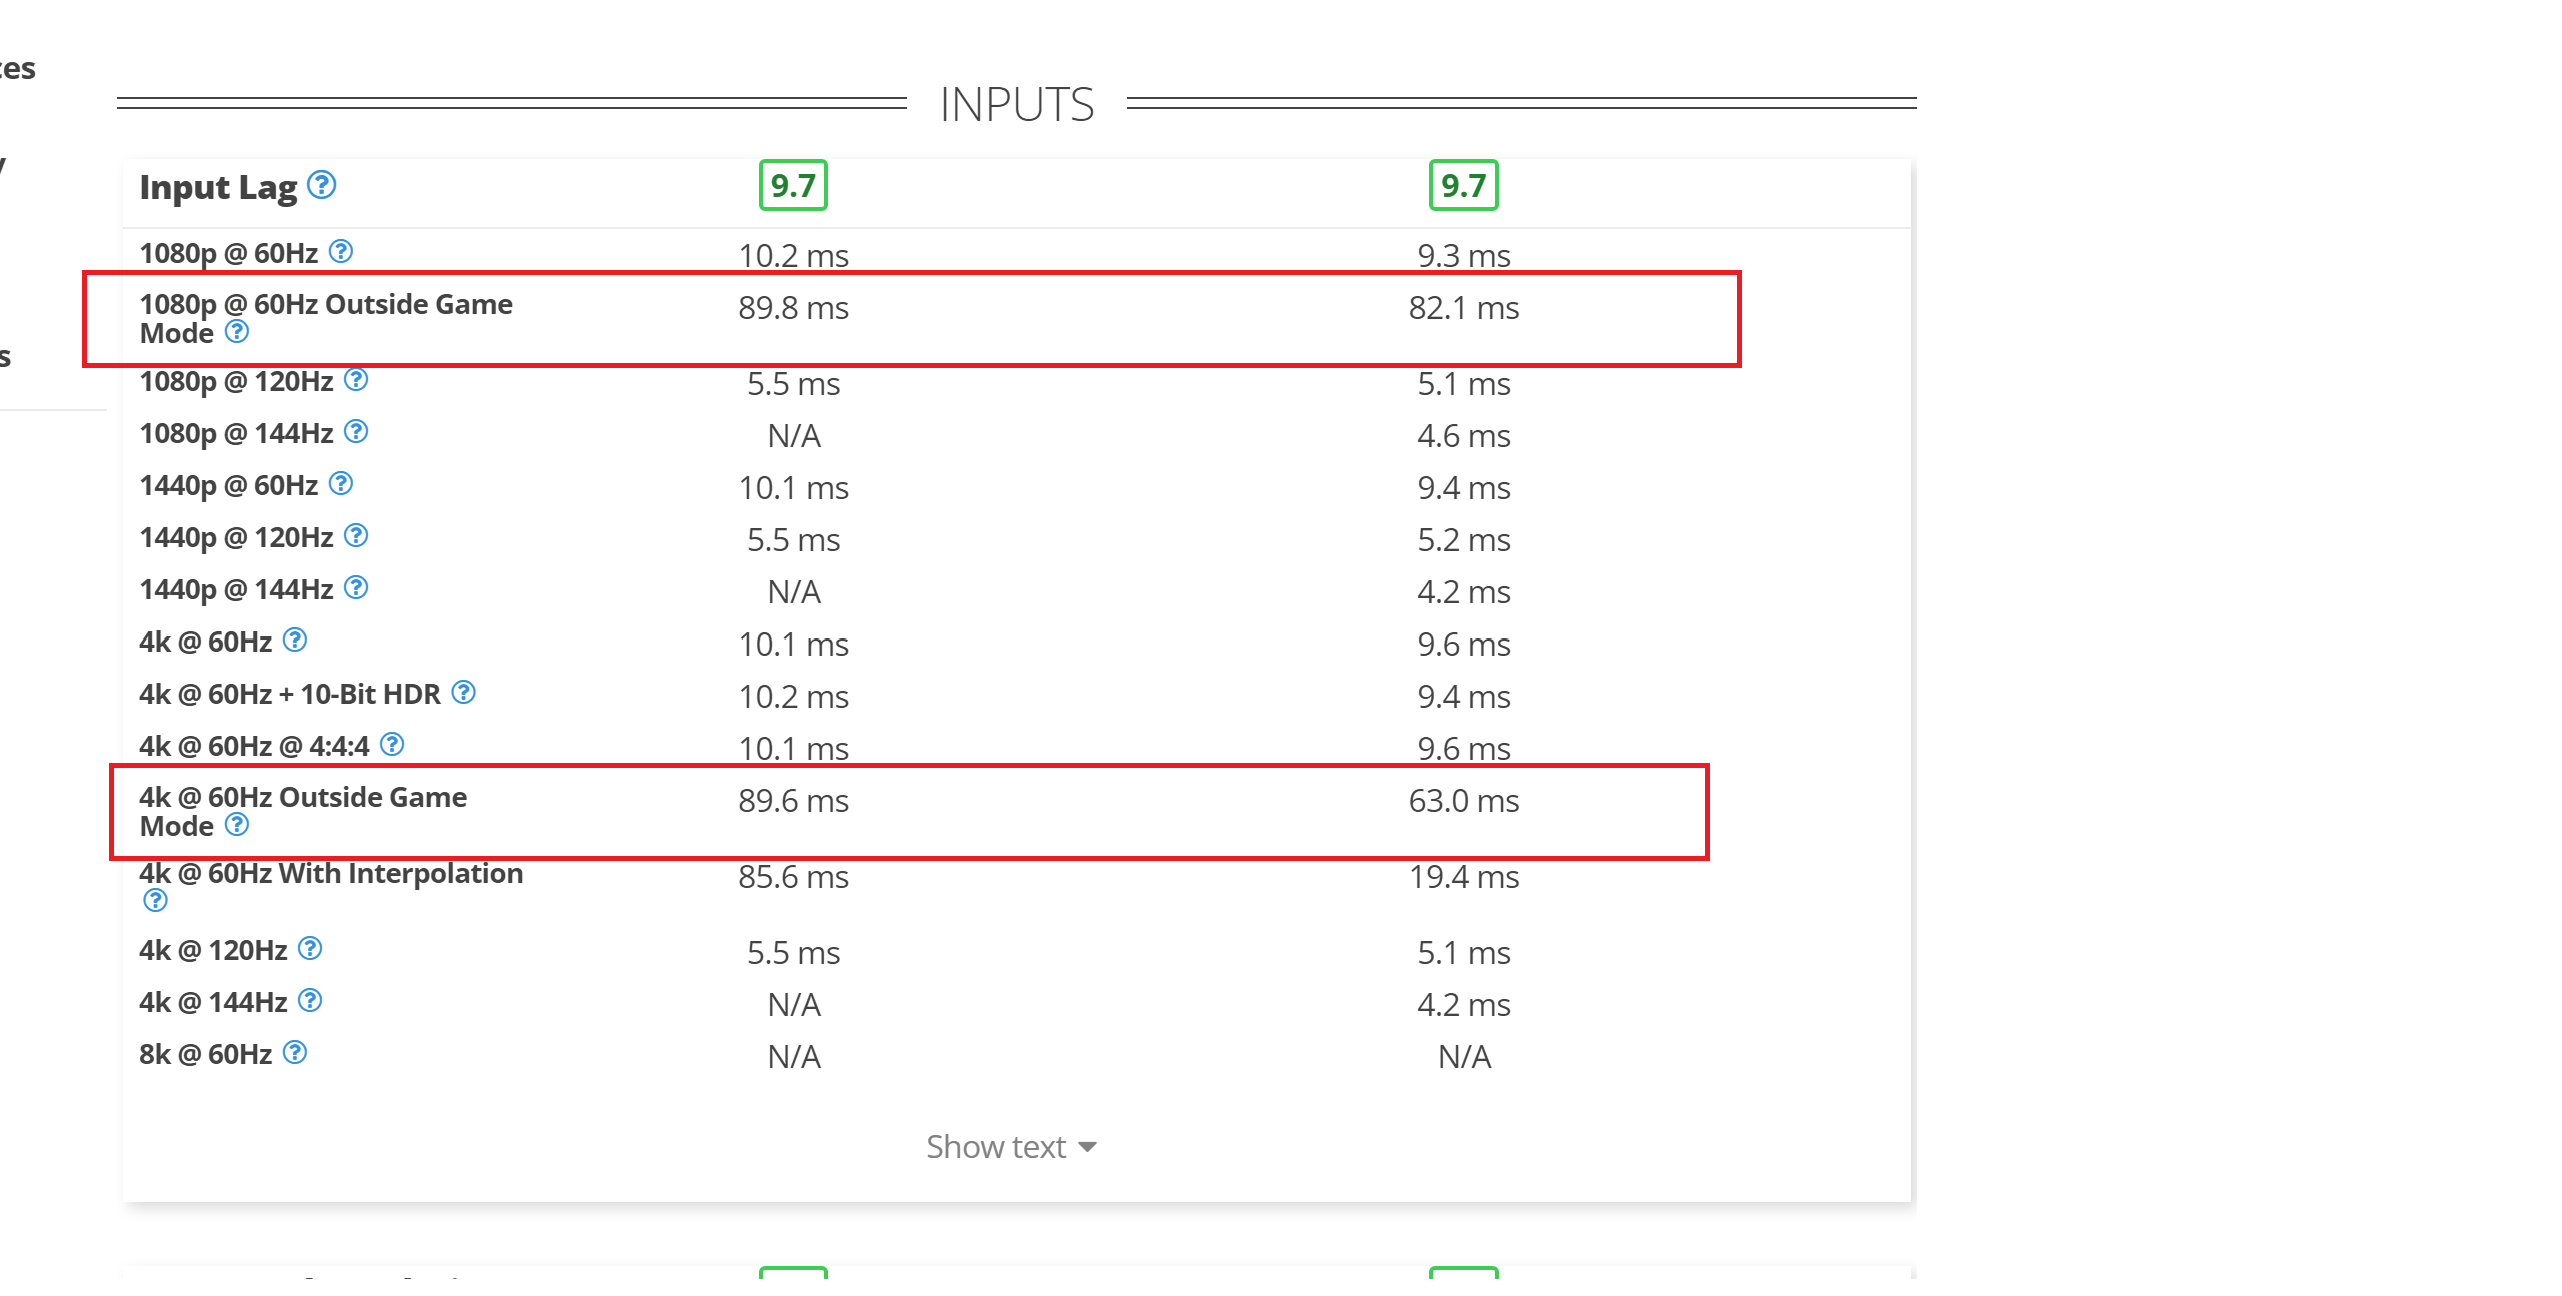Click help icon for 4k @ 120Hz
This screenshot has width=2562, height=1296.
[x=310, y=948]
